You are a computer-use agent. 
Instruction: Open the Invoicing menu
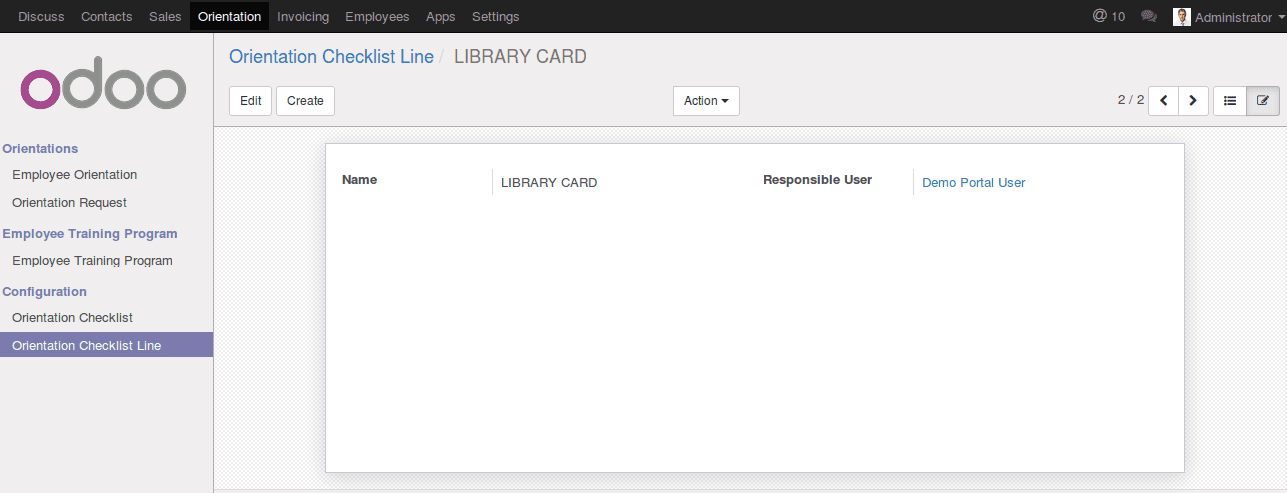[303, 16]
